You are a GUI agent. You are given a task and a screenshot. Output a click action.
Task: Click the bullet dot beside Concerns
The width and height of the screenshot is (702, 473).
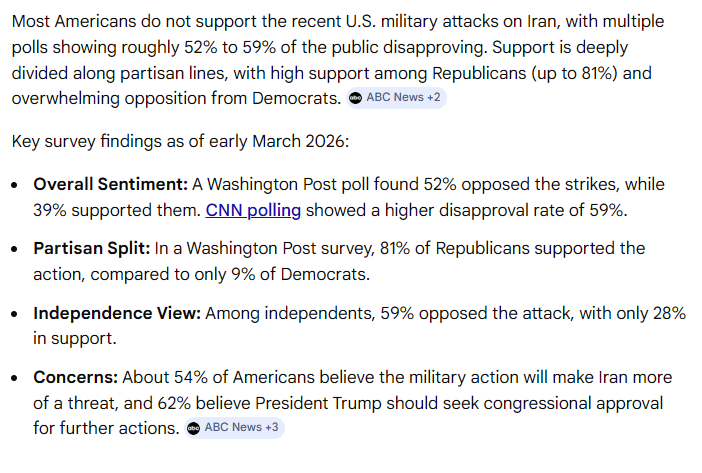point(17,378)
